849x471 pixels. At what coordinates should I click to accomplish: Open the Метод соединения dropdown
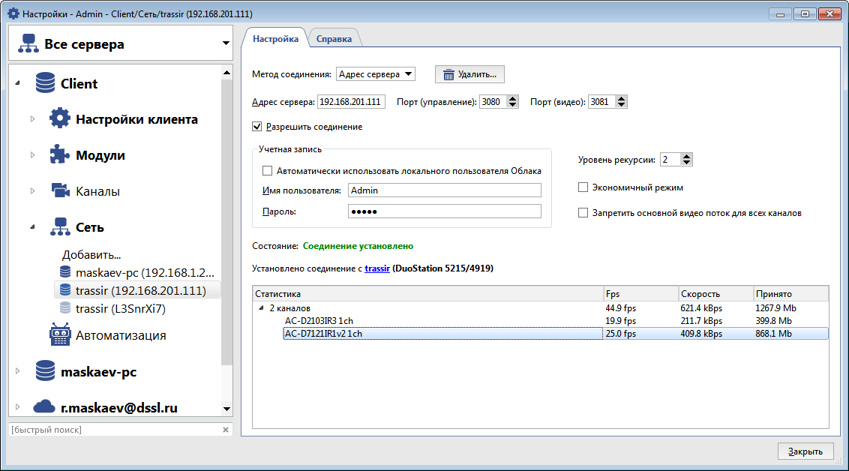click(375, 75)
